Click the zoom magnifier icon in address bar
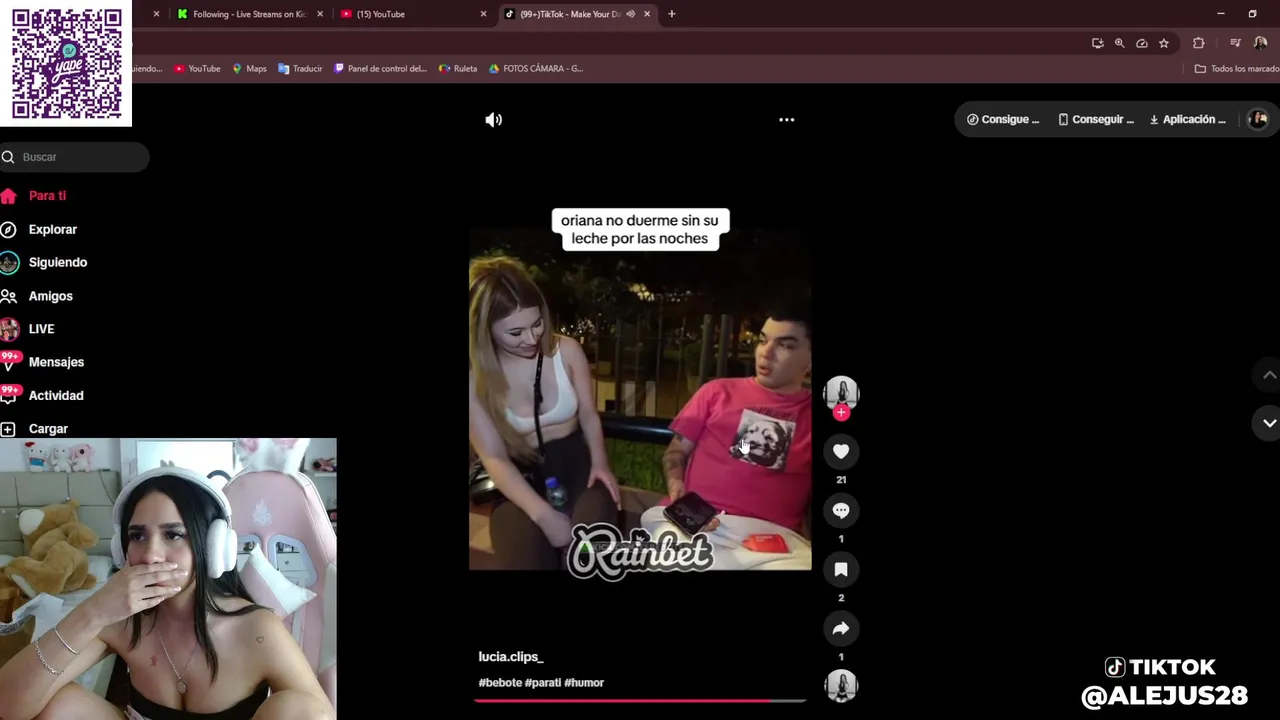 [x=1119, y=43]
